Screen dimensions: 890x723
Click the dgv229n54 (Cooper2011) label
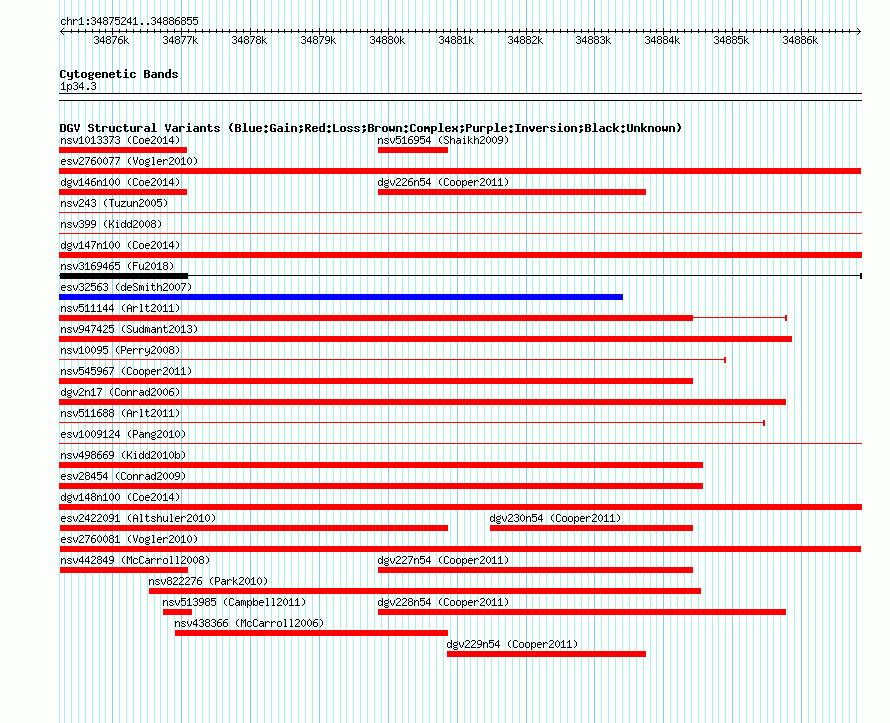[x=512, y=644]
